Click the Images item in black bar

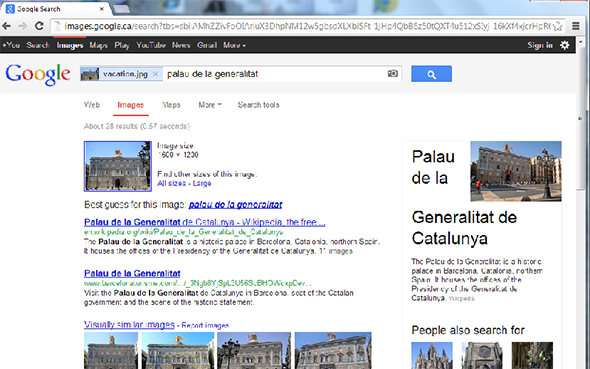click(x=70, y=45)
